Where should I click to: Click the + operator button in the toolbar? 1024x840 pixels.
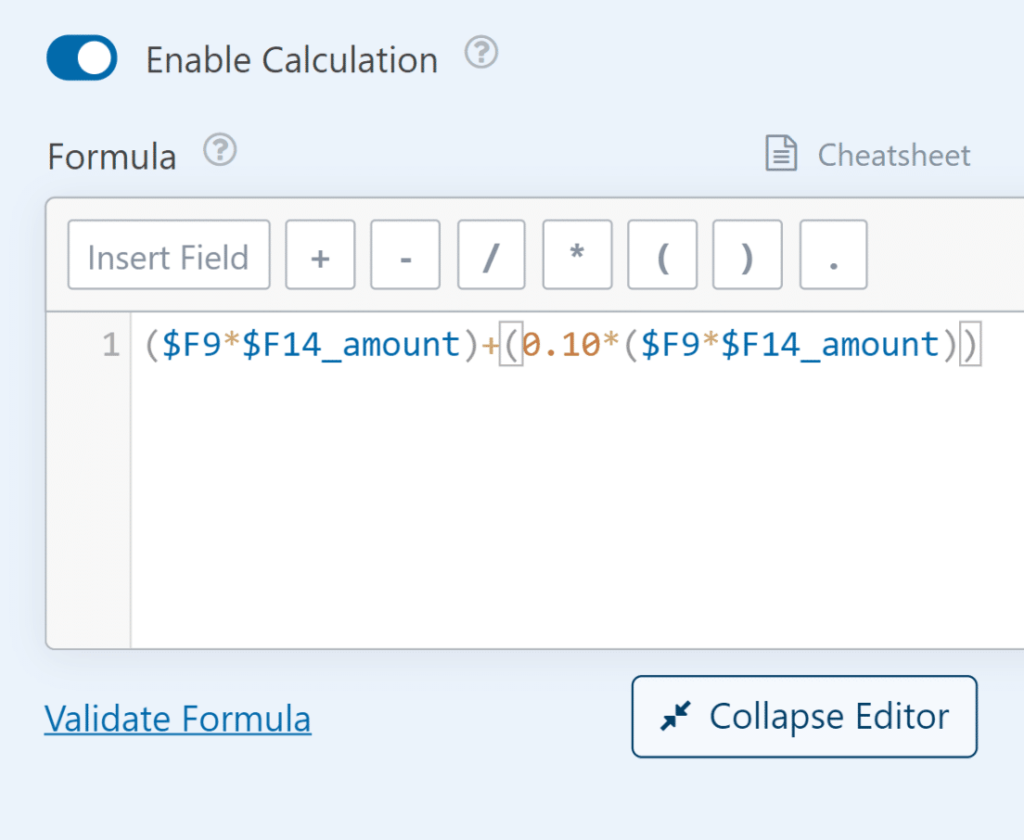click(x=320, y=254)
